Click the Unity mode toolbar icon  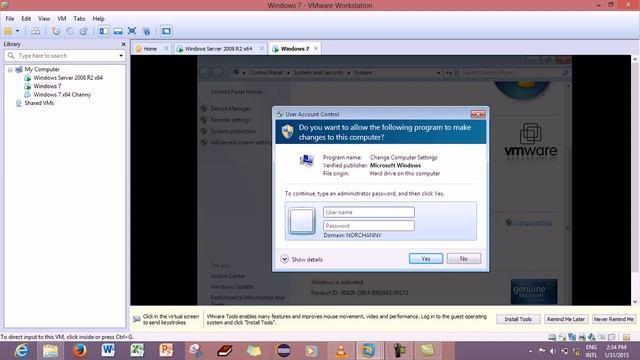click(x=147, y=31)
